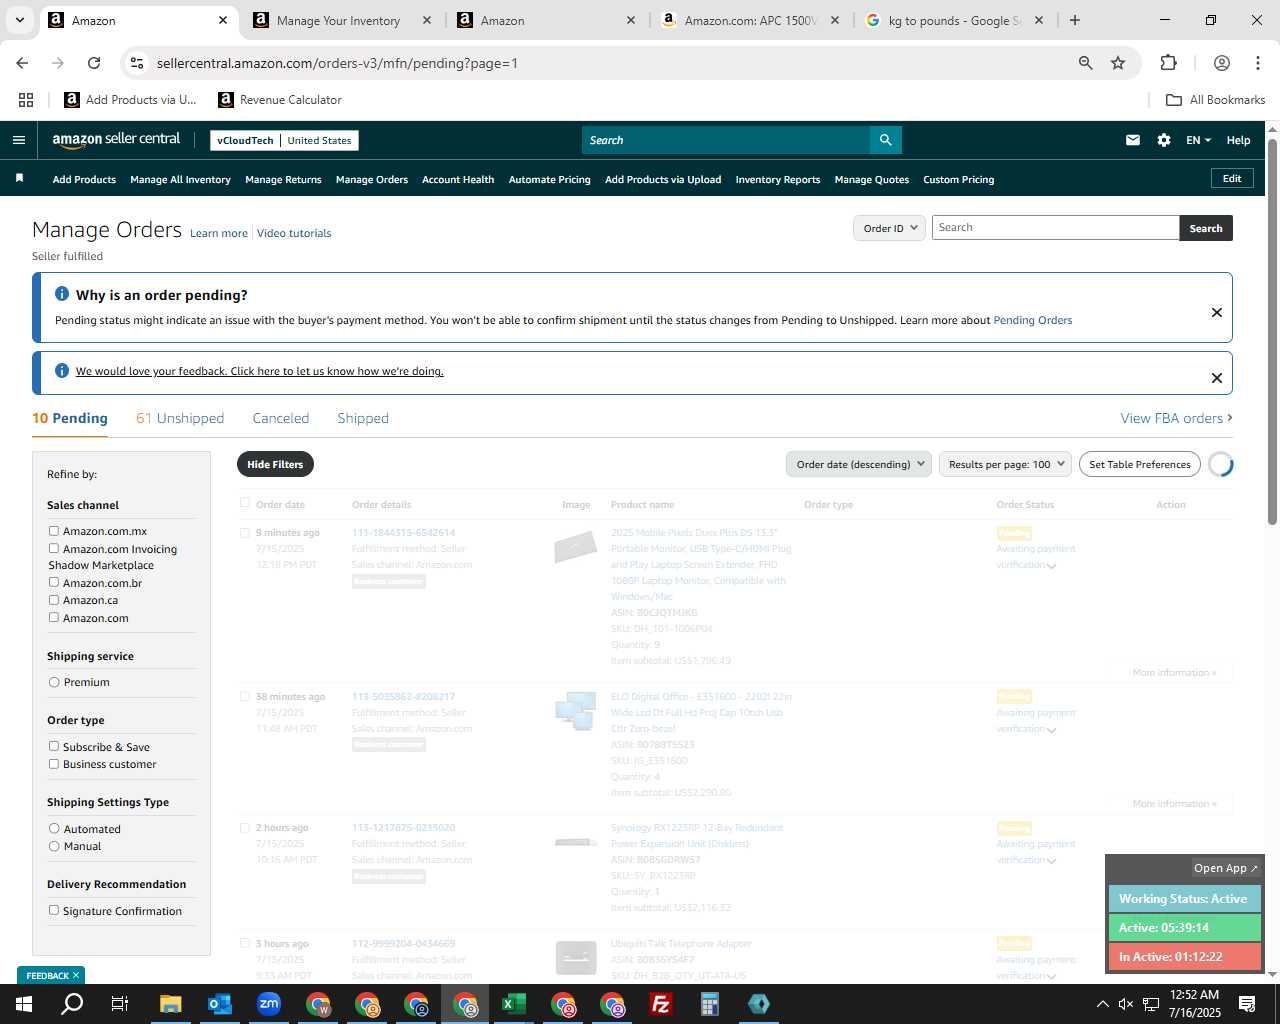Check the Amazon.com Invoicing Shadow Marketplace filter
Viewport: 1280px width, 1024px height.
pyautogui.click(x=54, y=548)
